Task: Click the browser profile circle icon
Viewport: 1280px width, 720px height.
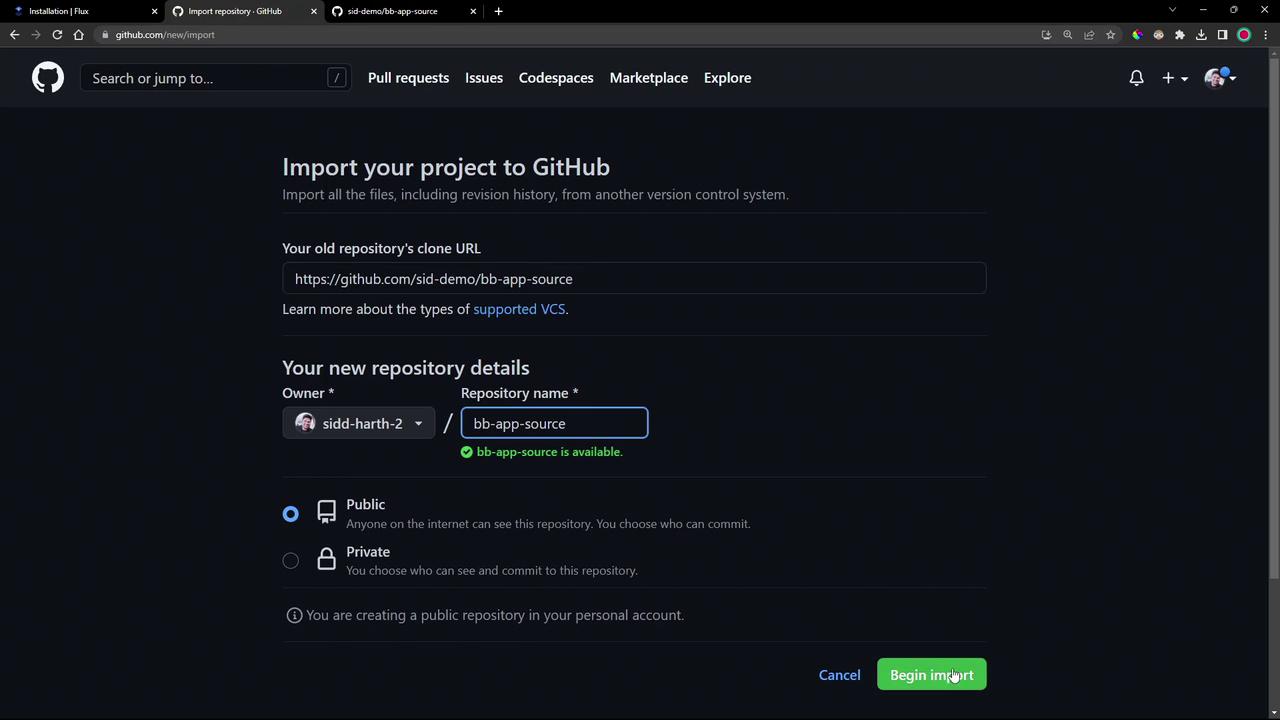Action: (1244, 35)
